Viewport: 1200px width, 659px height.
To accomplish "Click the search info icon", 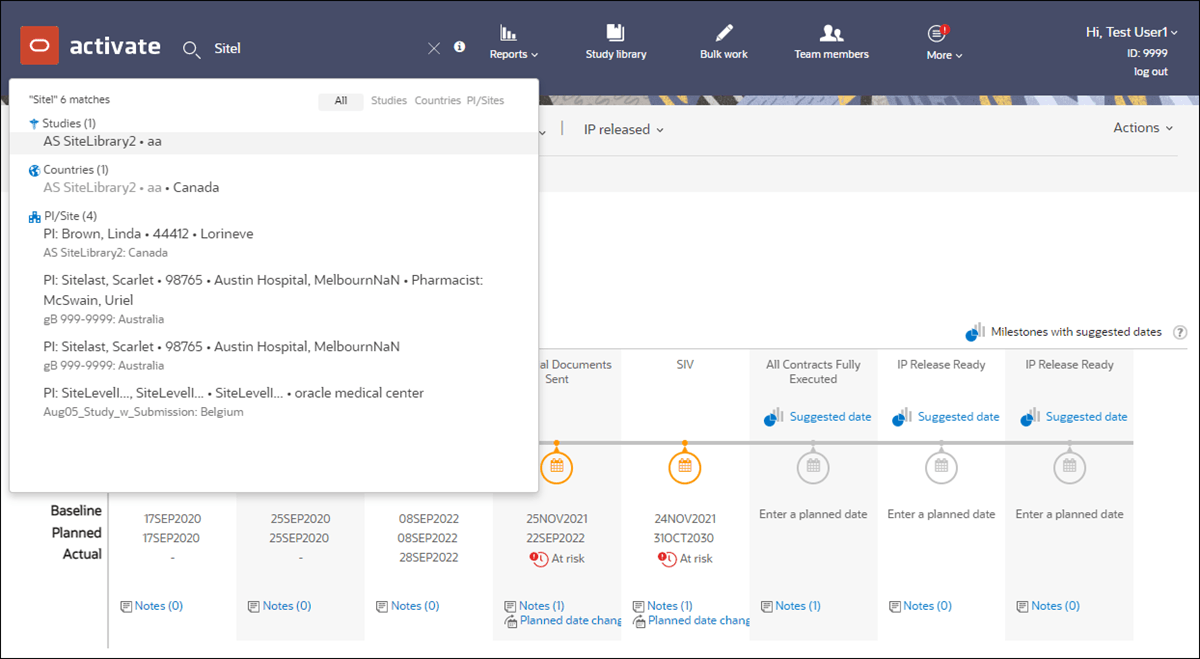I will click(460, 46).
